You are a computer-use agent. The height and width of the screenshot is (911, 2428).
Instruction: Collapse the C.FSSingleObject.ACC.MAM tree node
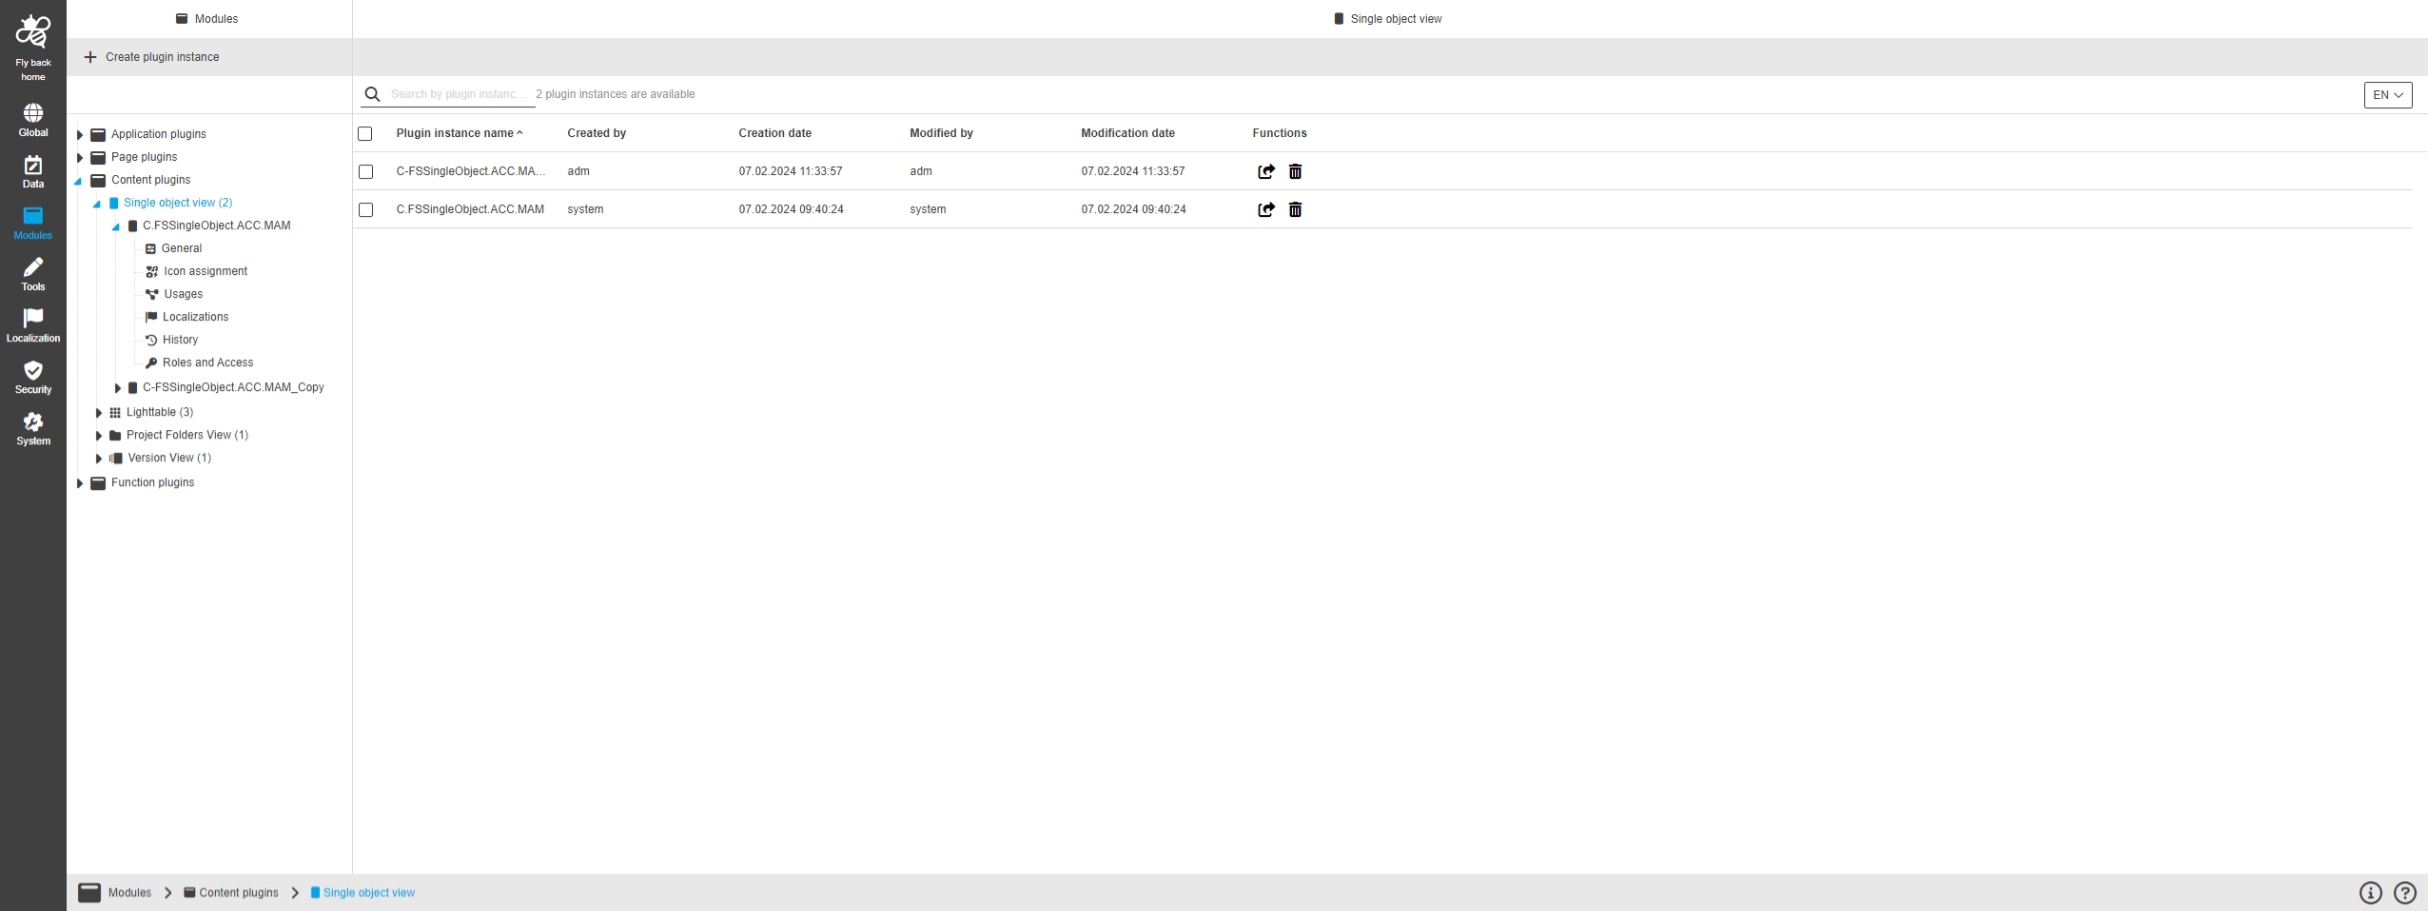[116, 227]
